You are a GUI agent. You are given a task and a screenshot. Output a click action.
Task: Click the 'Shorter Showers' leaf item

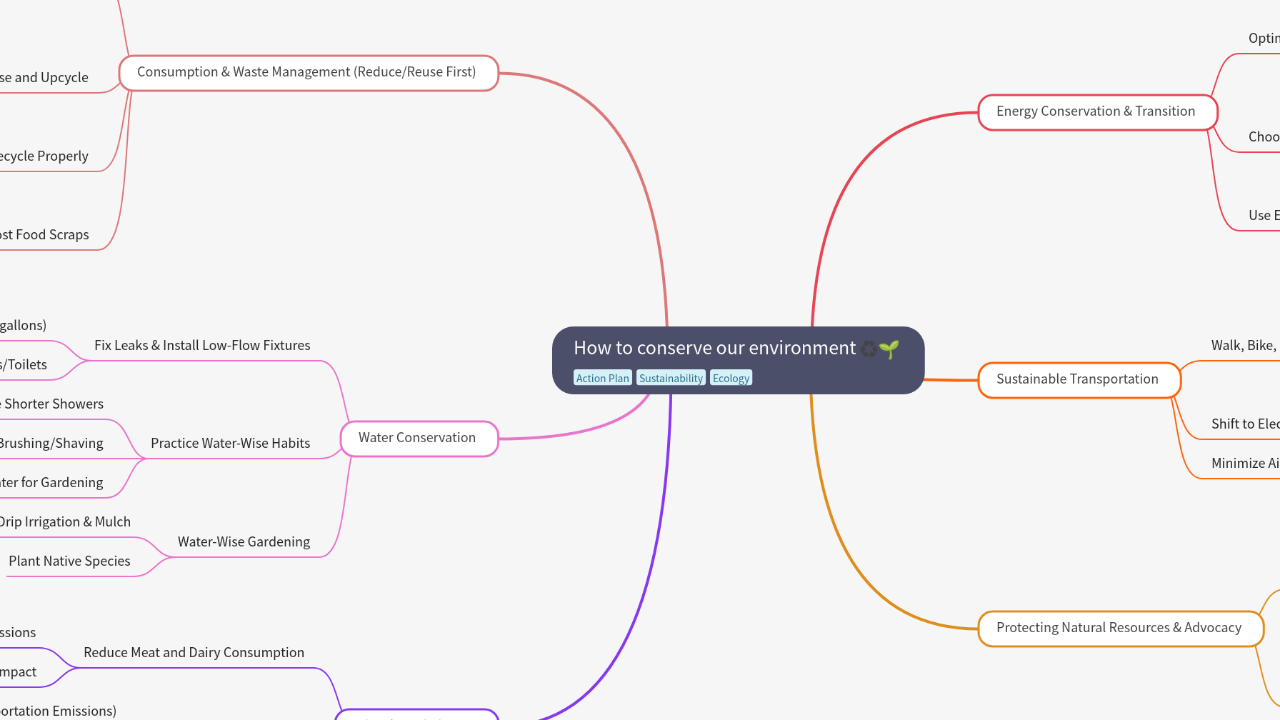click(x=53, y=404)
